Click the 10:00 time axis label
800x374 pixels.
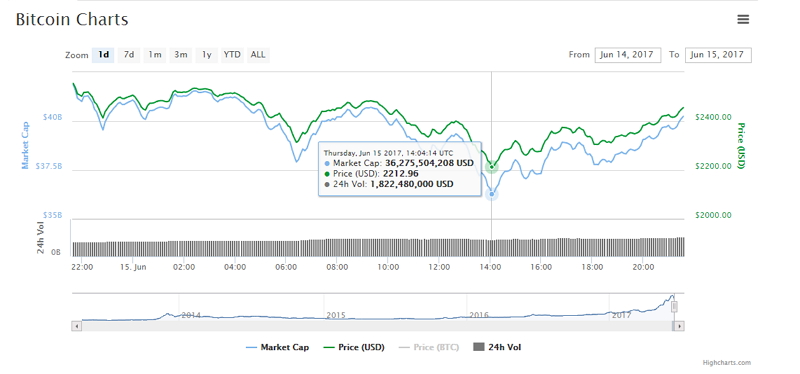click(388, 267)
